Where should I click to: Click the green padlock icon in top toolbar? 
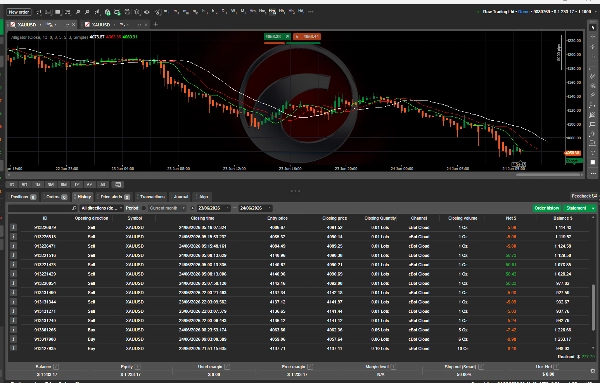pyautogui.click(x=108, y=12)
